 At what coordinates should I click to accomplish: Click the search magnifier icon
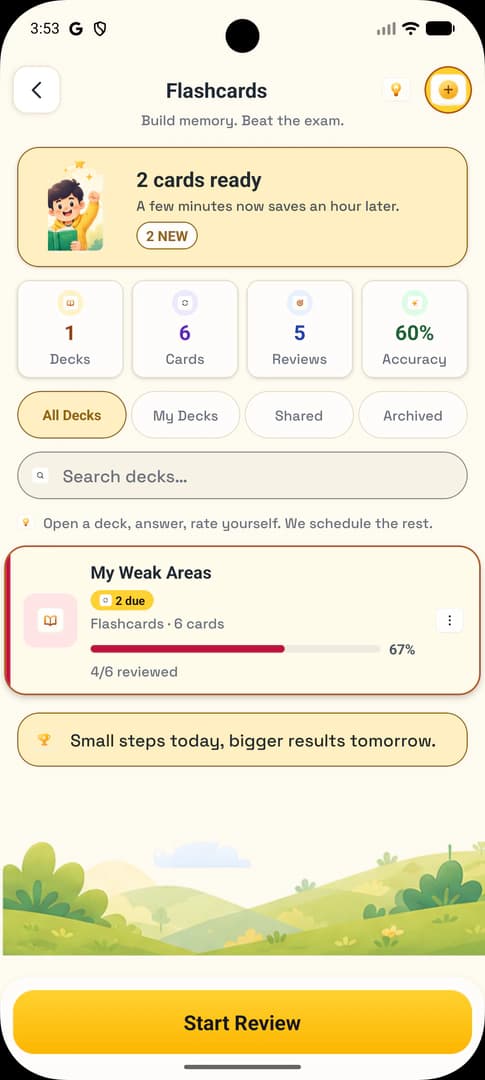point(41,475)
